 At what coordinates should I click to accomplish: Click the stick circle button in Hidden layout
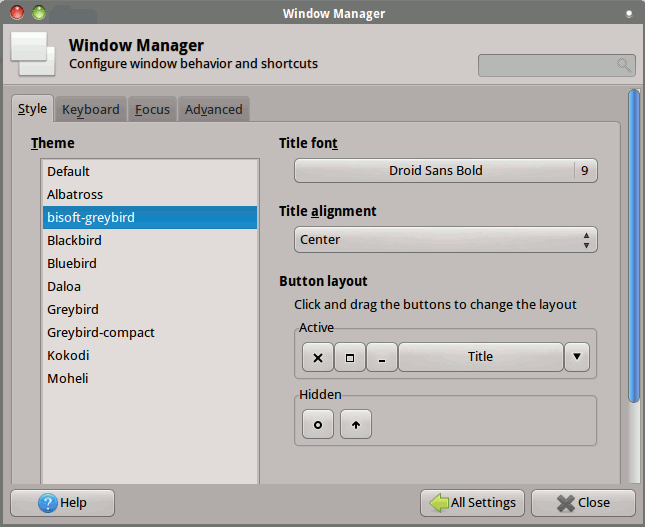318,424
